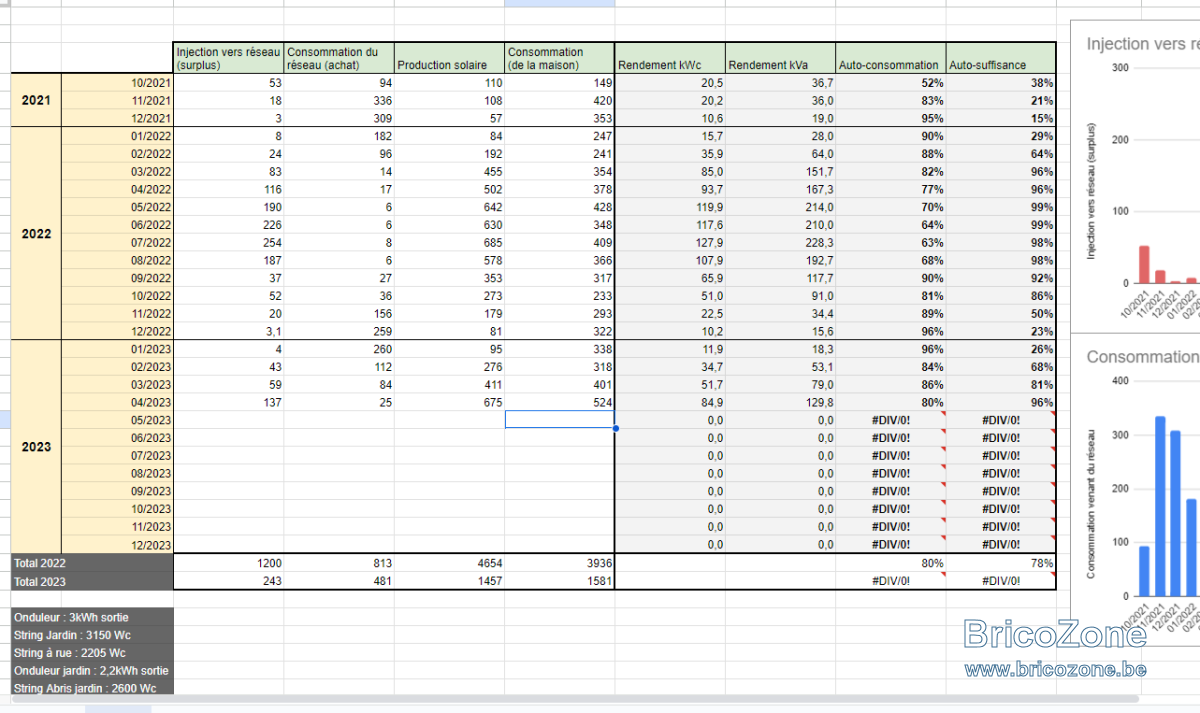Select the 'Total 2022' row label
The image size is (1200, 713).
(92, 563)
